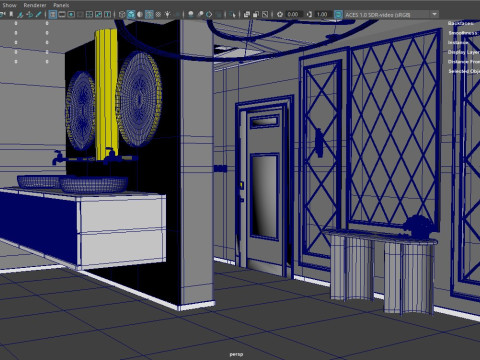480x360 pixels.
Task: Enable textured display checker icon
Action: click(158, 14)
